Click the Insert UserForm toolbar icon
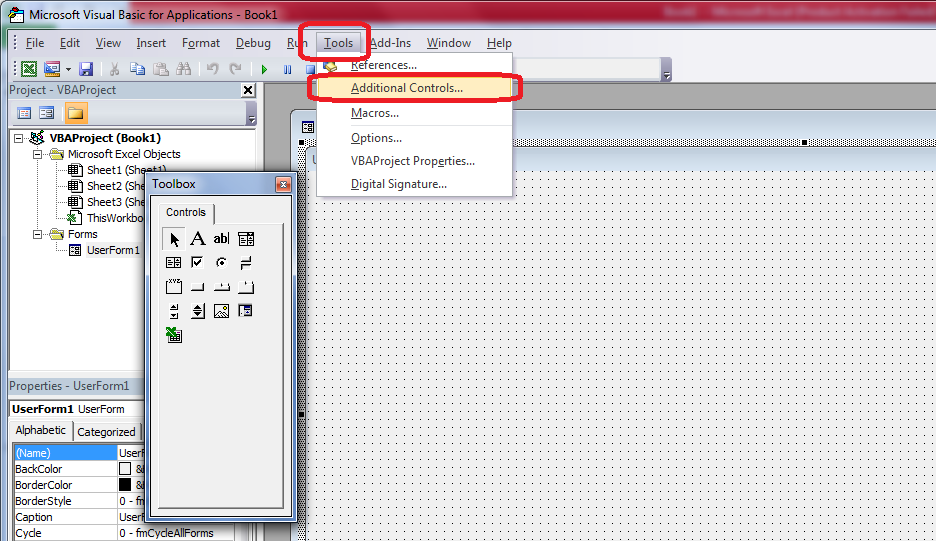Screen dimensions: 936x541 52,69
